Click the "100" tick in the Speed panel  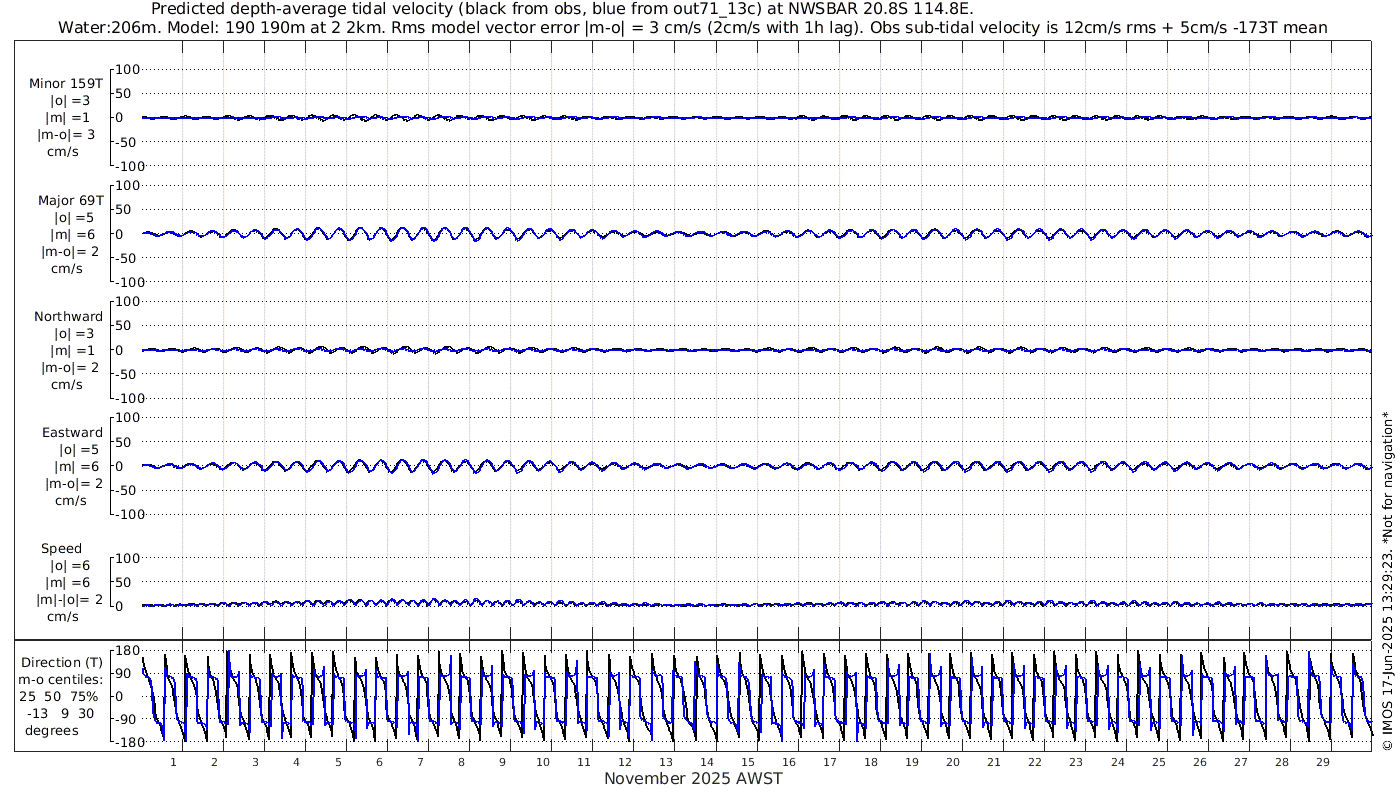click(x=126, y=557)
